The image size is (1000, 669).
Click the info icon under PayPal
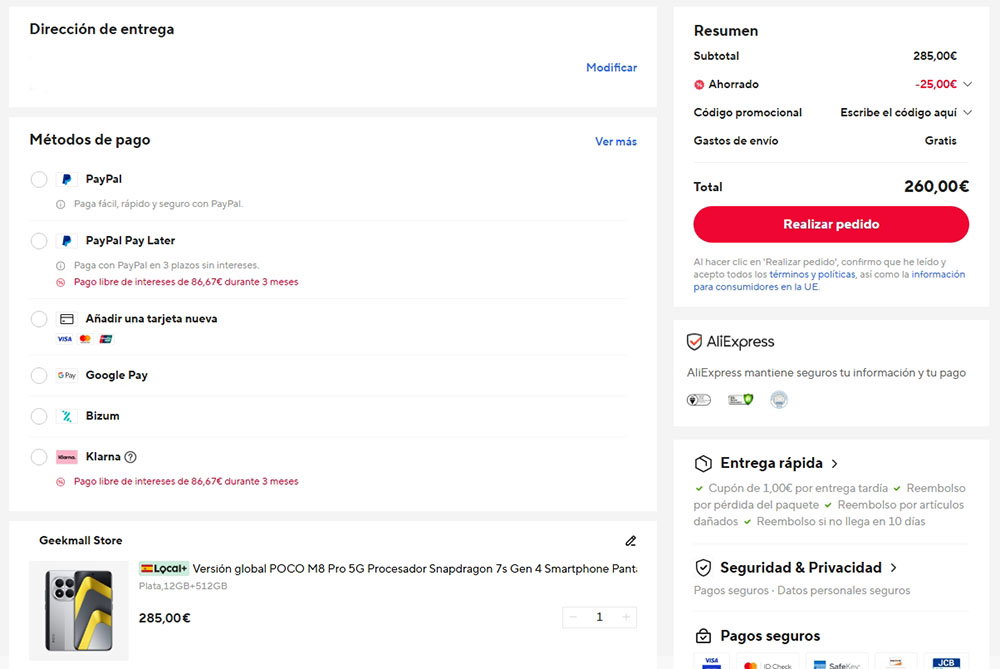(x=61, y=204)
